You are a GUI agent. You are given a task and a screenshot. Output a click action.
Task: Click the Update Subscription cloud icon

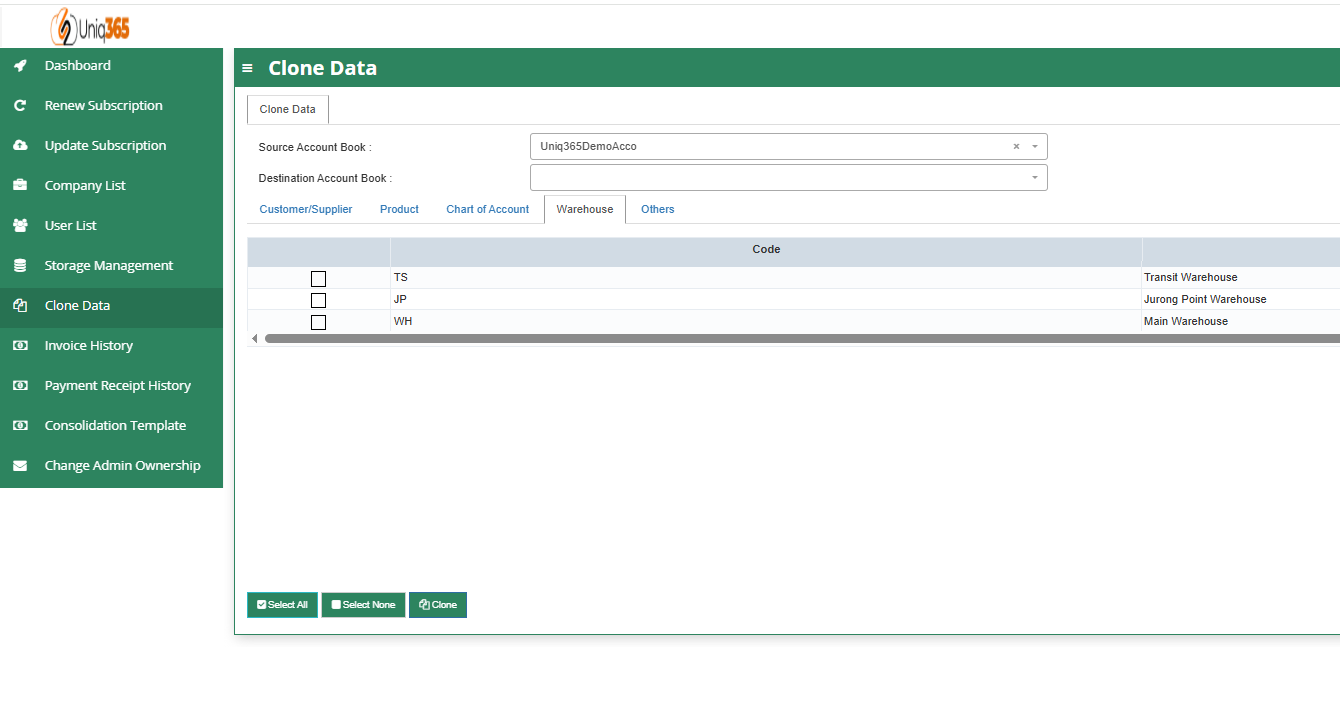[20, 146]
